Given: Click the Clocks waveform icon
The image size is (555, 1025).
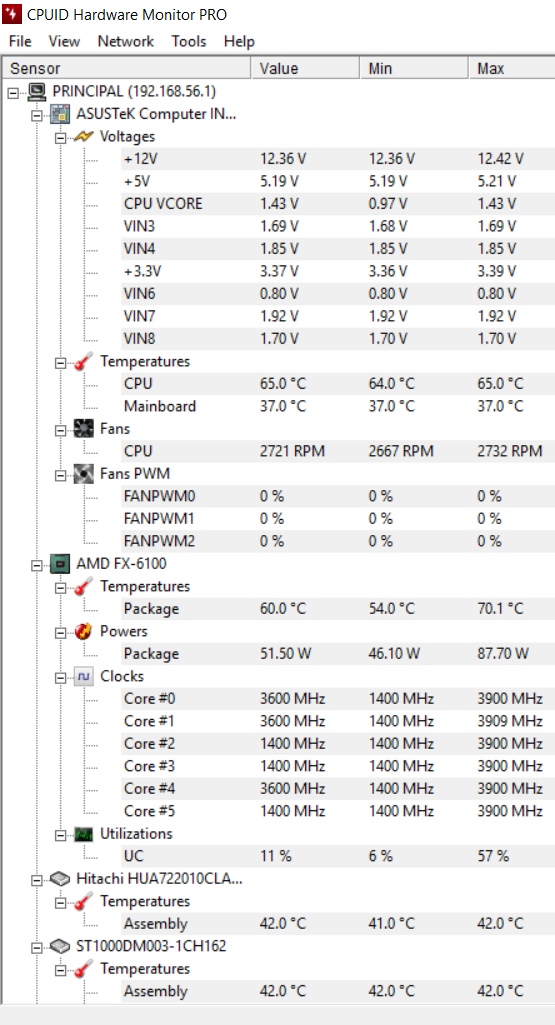Looking at the screenshot, I should click(84, 677).
